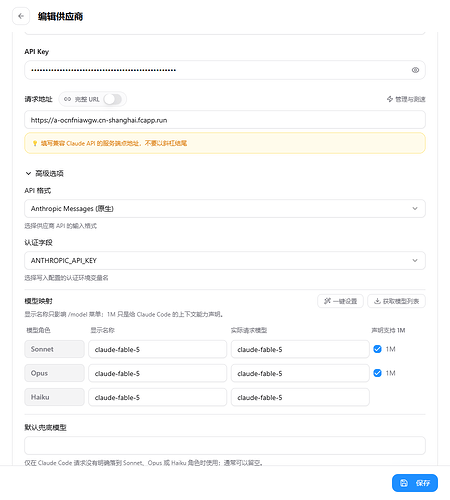Edit Sonnet actual request model field

300,349
